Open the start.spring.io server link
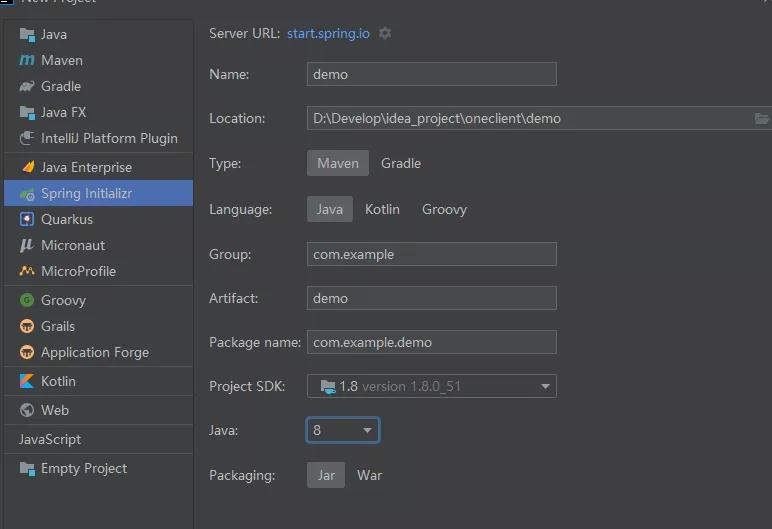This screenshot has width=772, height=529. 328,33
